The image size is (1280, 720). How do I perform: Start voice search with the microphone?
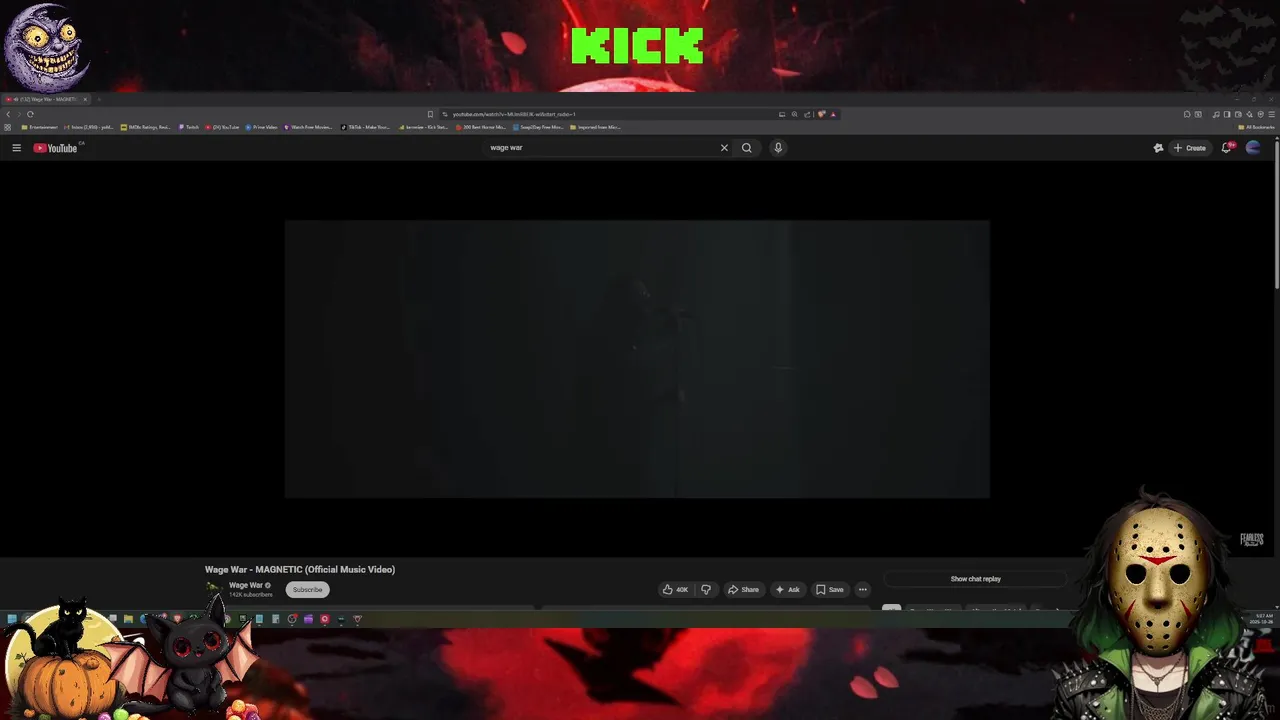coord(778,148)
